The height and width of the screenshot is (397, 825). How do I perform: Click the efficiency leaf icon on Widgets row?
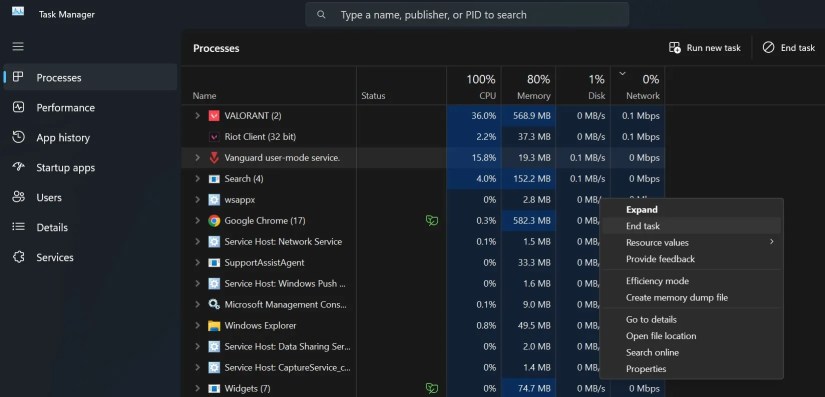431,389
